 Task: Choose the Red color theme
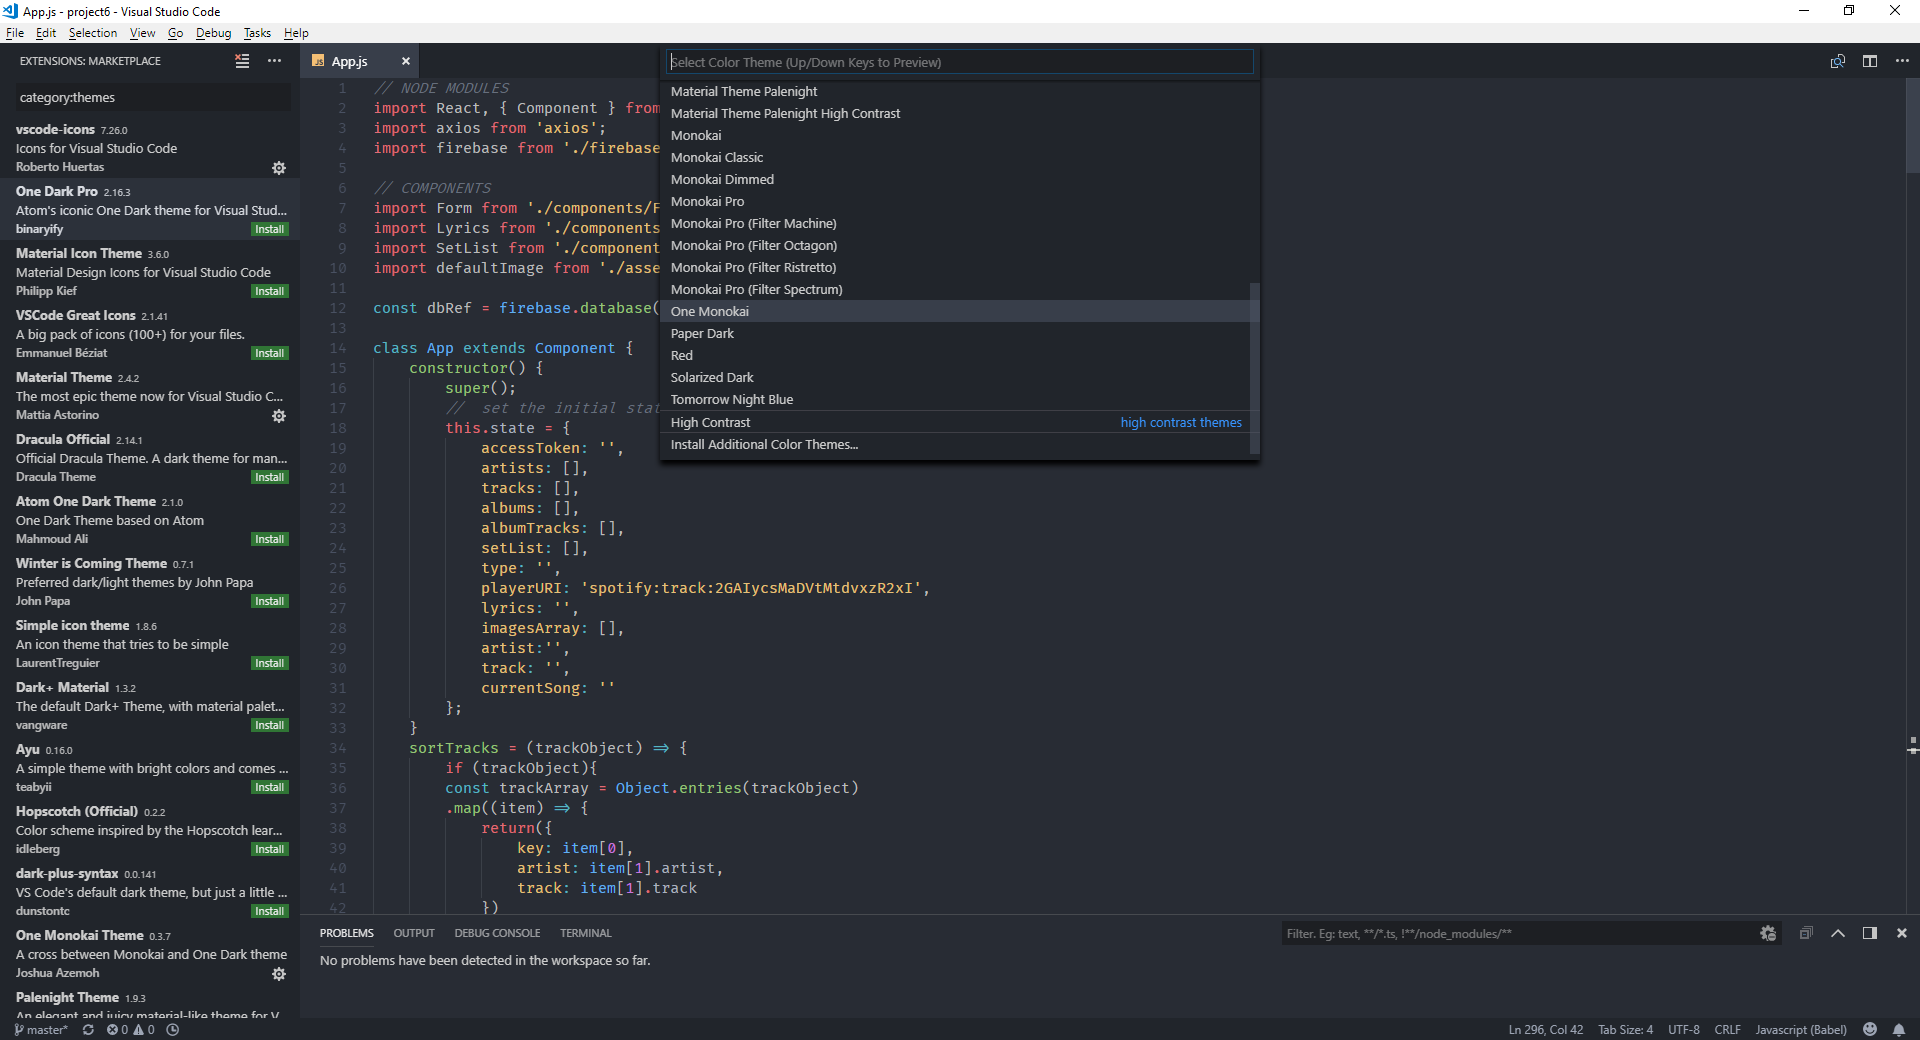tap(955, 355)
